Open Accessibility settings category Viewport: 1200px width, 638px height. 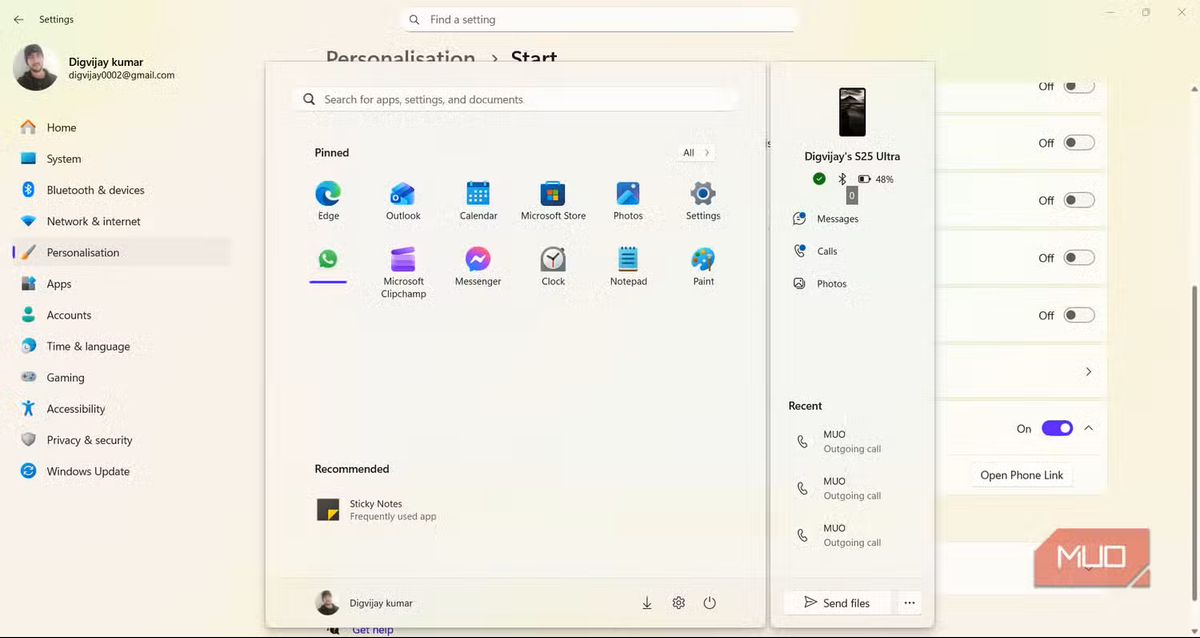(x=120, y=409)
